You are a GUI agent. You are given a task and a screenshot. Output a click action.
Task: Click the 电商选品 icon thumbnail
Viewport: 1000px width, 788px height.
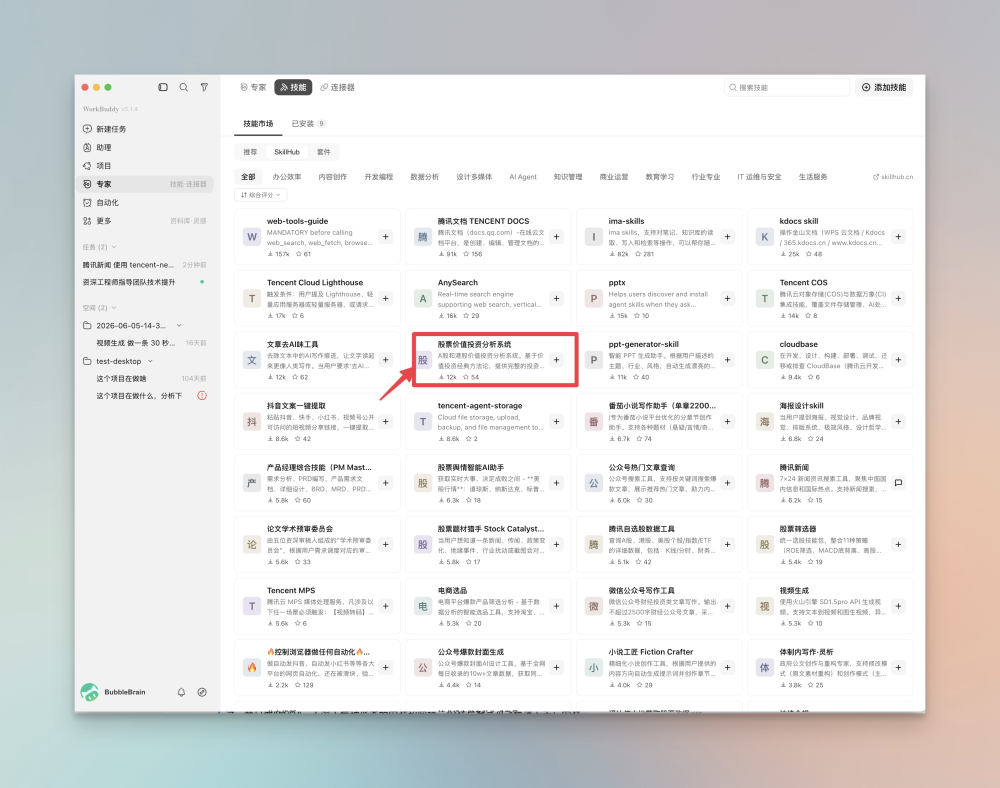[423, 606]
